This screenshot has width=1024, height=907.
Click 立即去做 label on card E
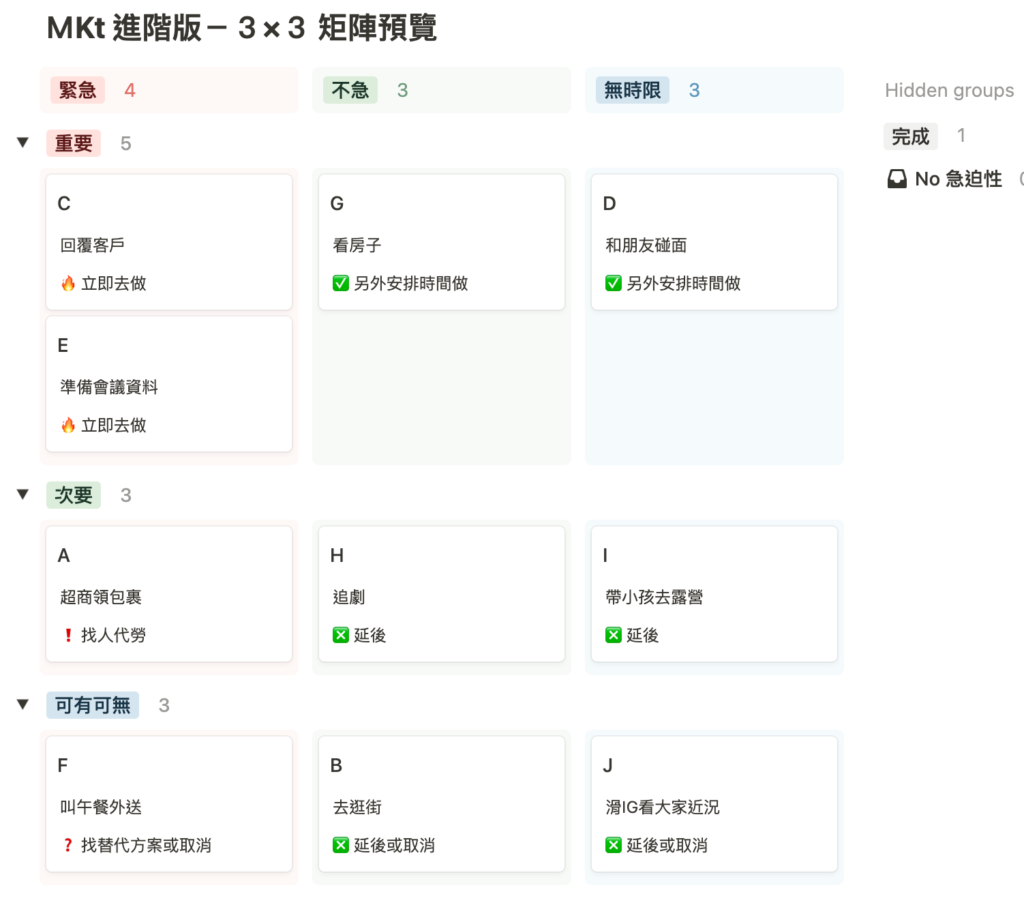[x=114, y=426]
